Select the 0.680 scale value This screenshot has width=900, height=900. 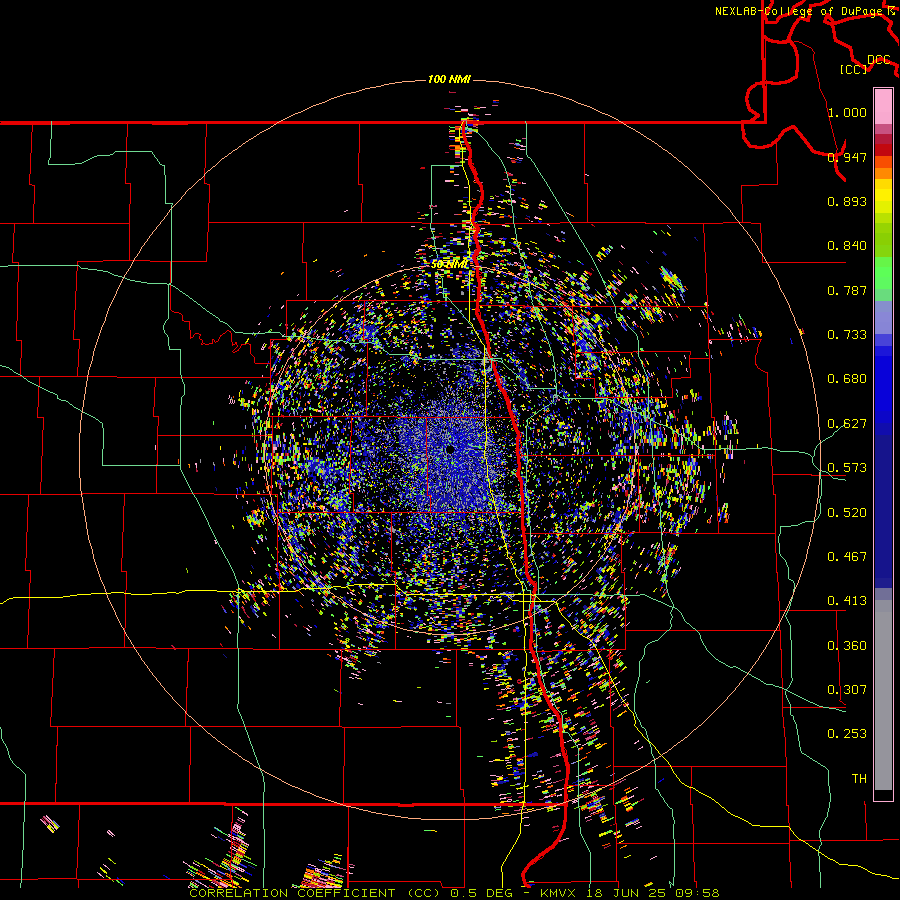pyautogui.click(x=847, y=379)
